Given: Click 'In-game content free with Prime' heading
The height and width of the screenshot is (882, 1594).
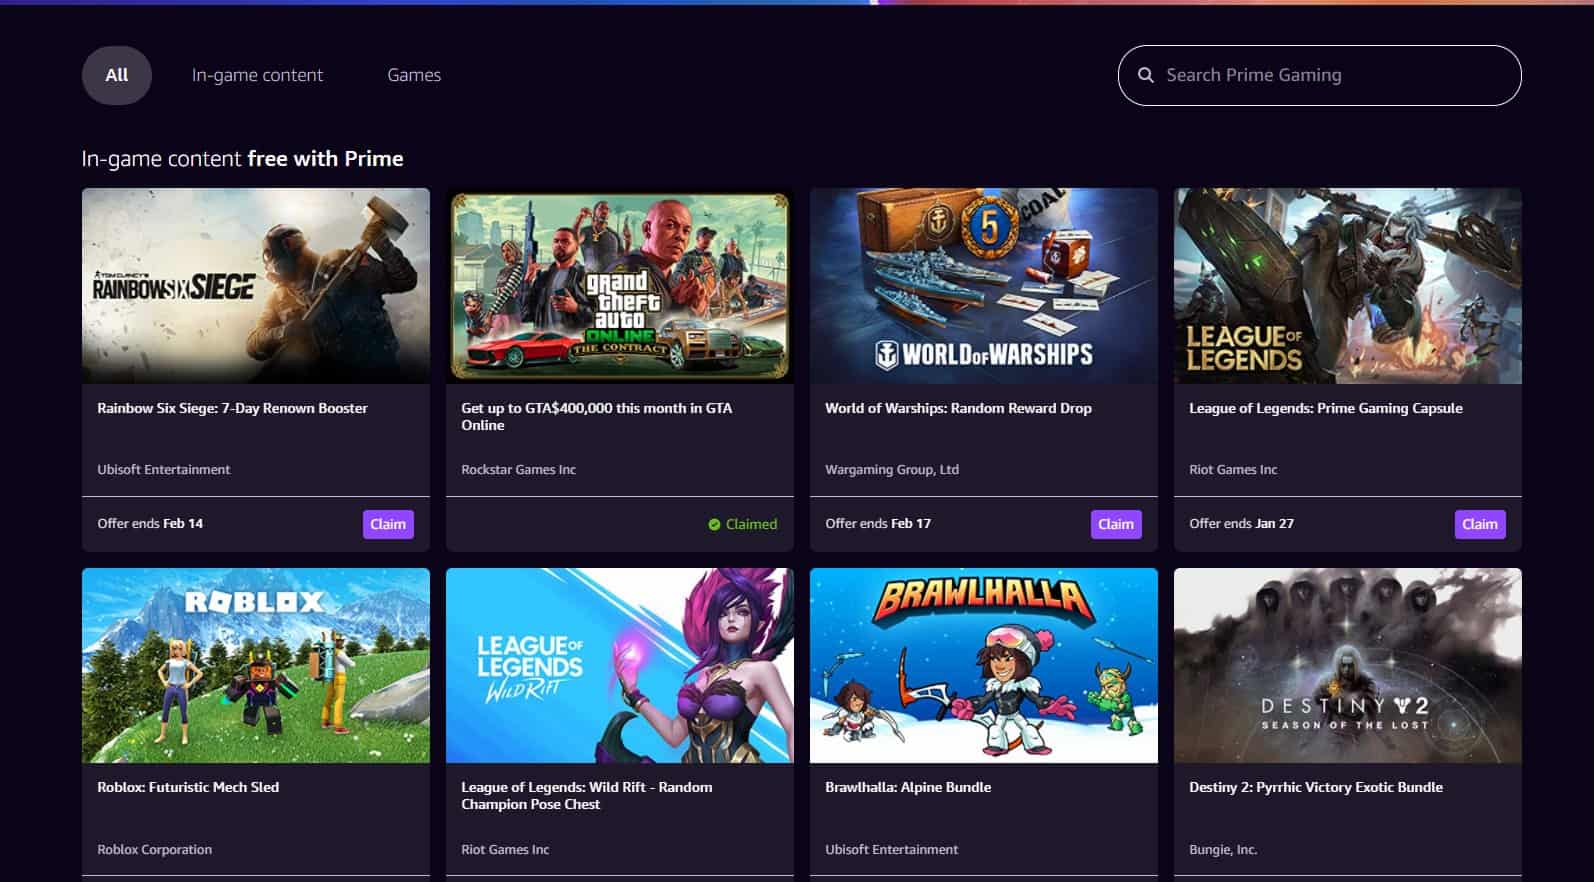Looking at the screenshot, I should [242, 159].
